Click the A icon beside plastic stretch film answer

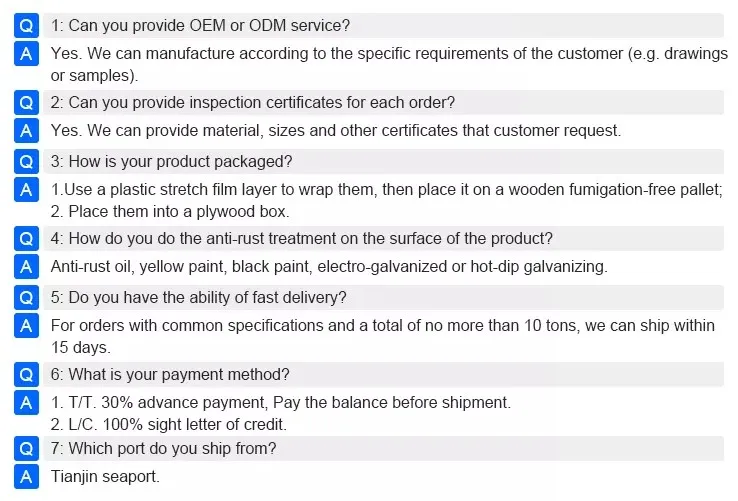coord(26,190)
